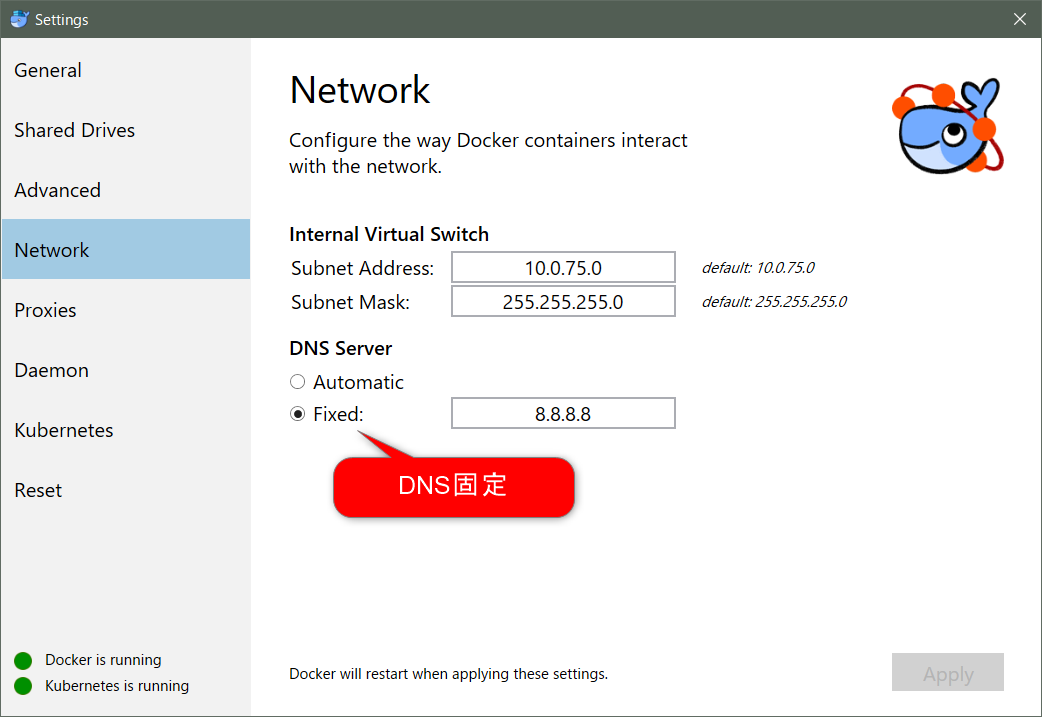Click the Network page title
The height and width of the screenshot is (717, 1042).
click(x=360, y=90)
